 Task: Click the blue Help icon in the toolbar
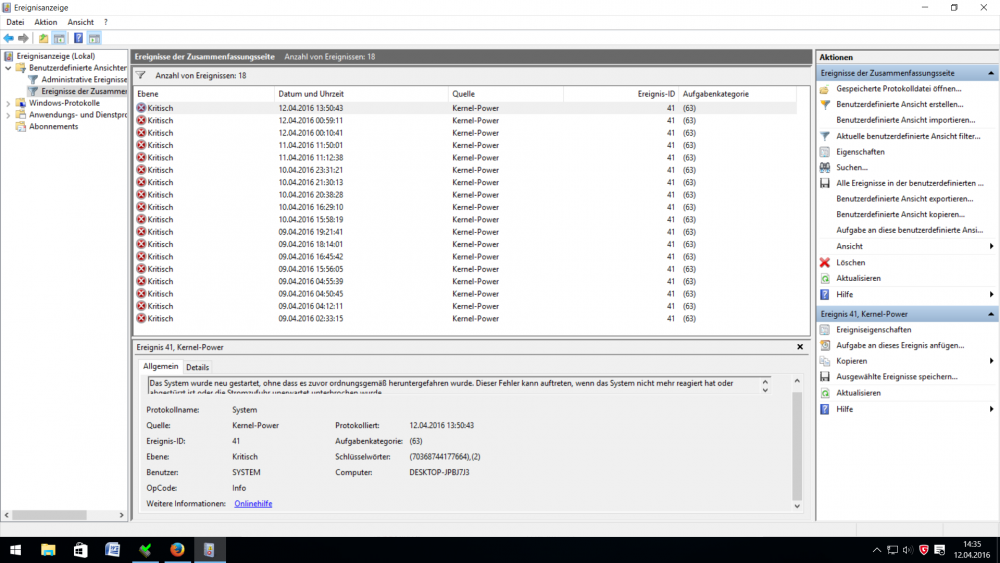point(77,38)
